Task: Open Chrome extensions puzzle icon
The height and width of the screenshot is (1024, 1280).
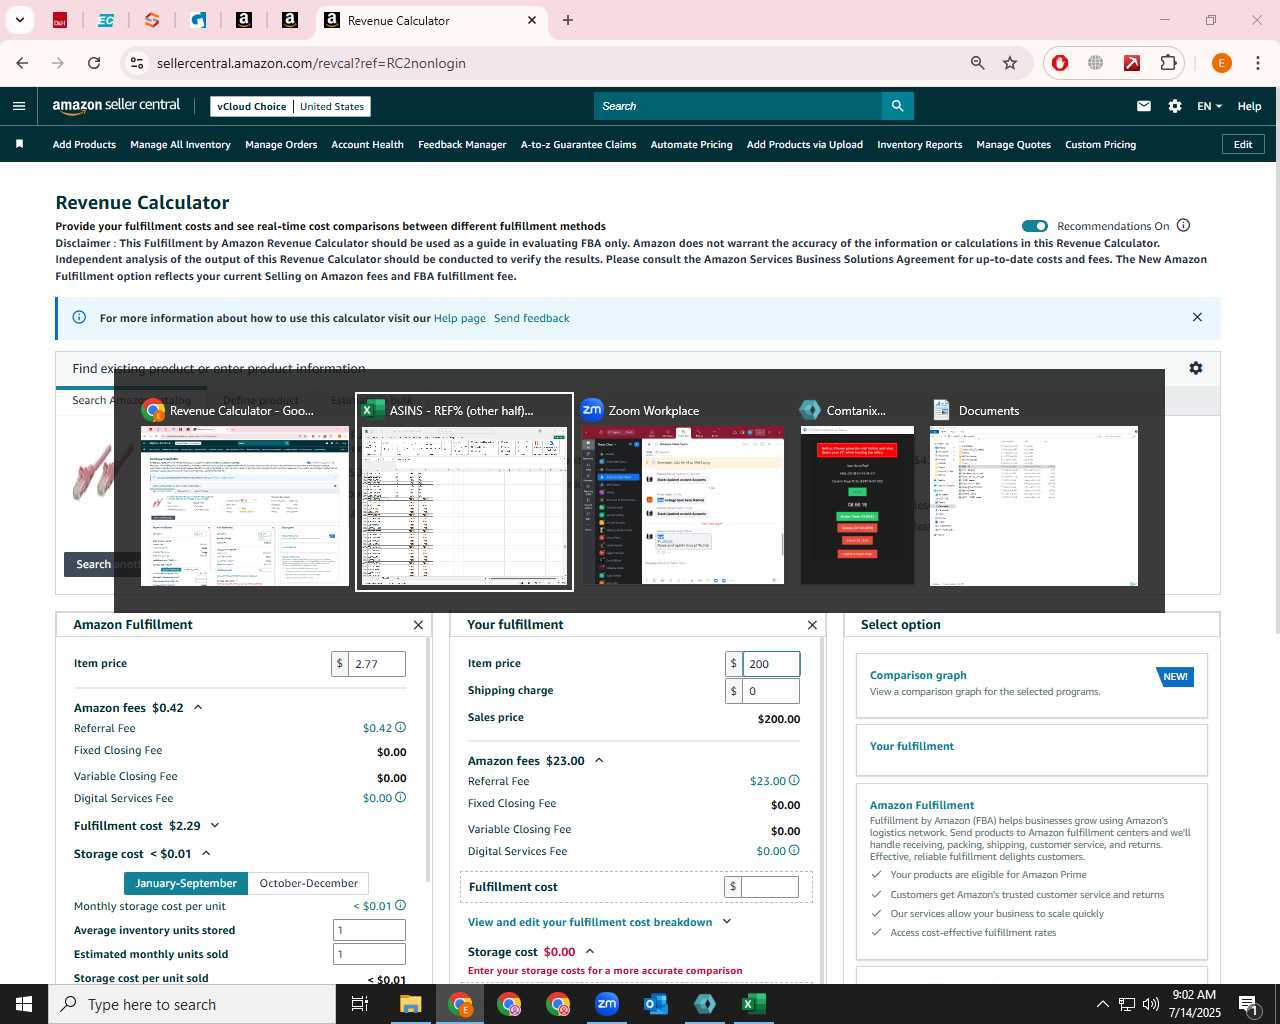Action: 1168,63
